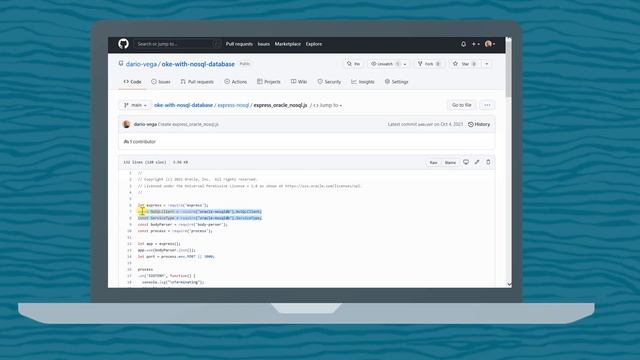Switch to the Insights tab
The image size is (640, 360).
363,82
